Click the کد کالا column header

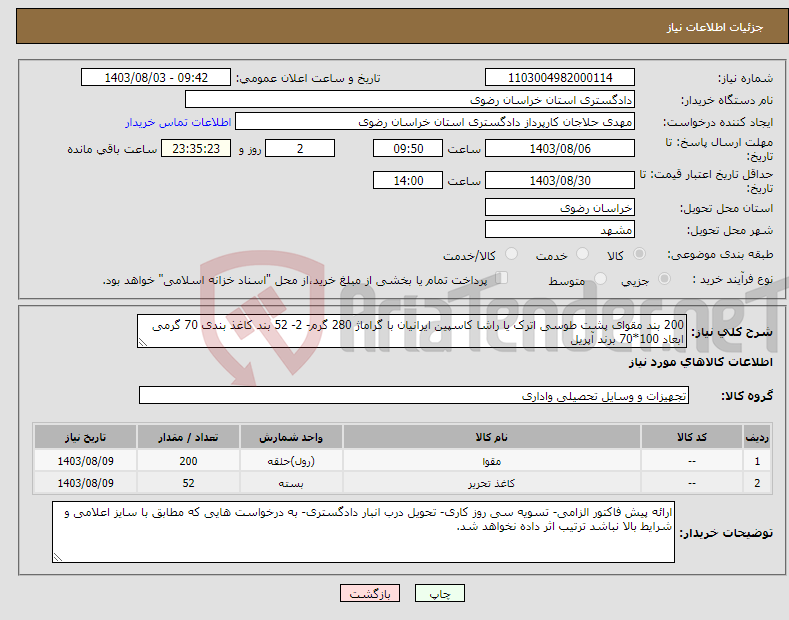coord(692,437)
